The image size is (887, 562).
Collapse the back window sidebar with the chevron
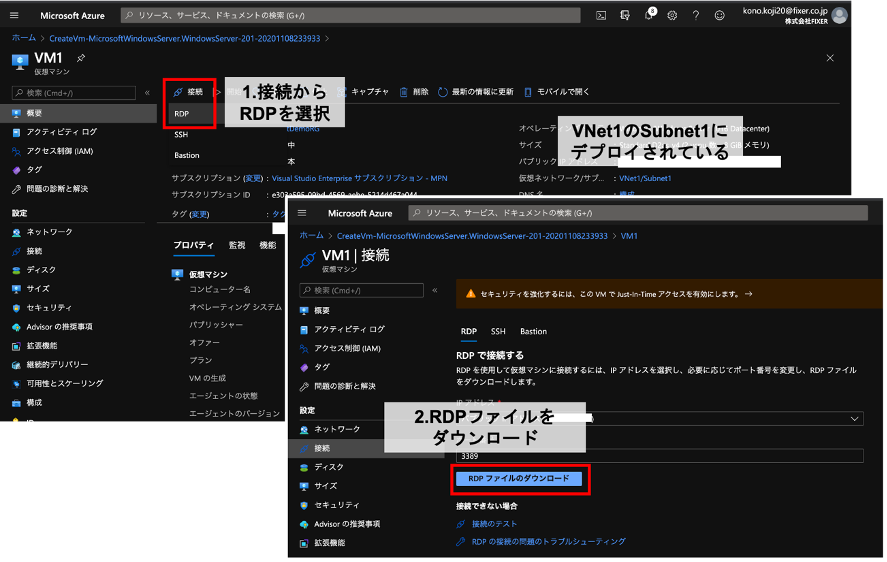(x=147, y=93)
